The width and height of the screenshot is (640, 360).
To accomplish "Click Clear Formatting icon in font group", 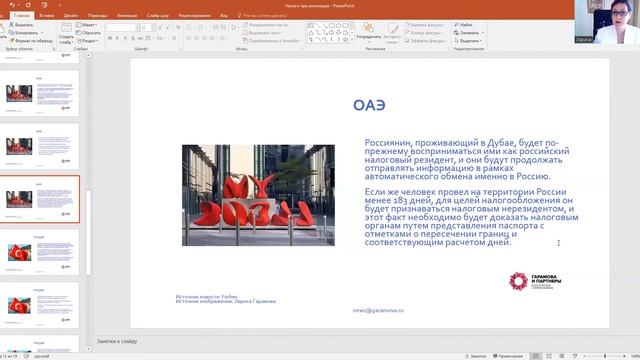I will pyautogui.click(x=178, y=27).
